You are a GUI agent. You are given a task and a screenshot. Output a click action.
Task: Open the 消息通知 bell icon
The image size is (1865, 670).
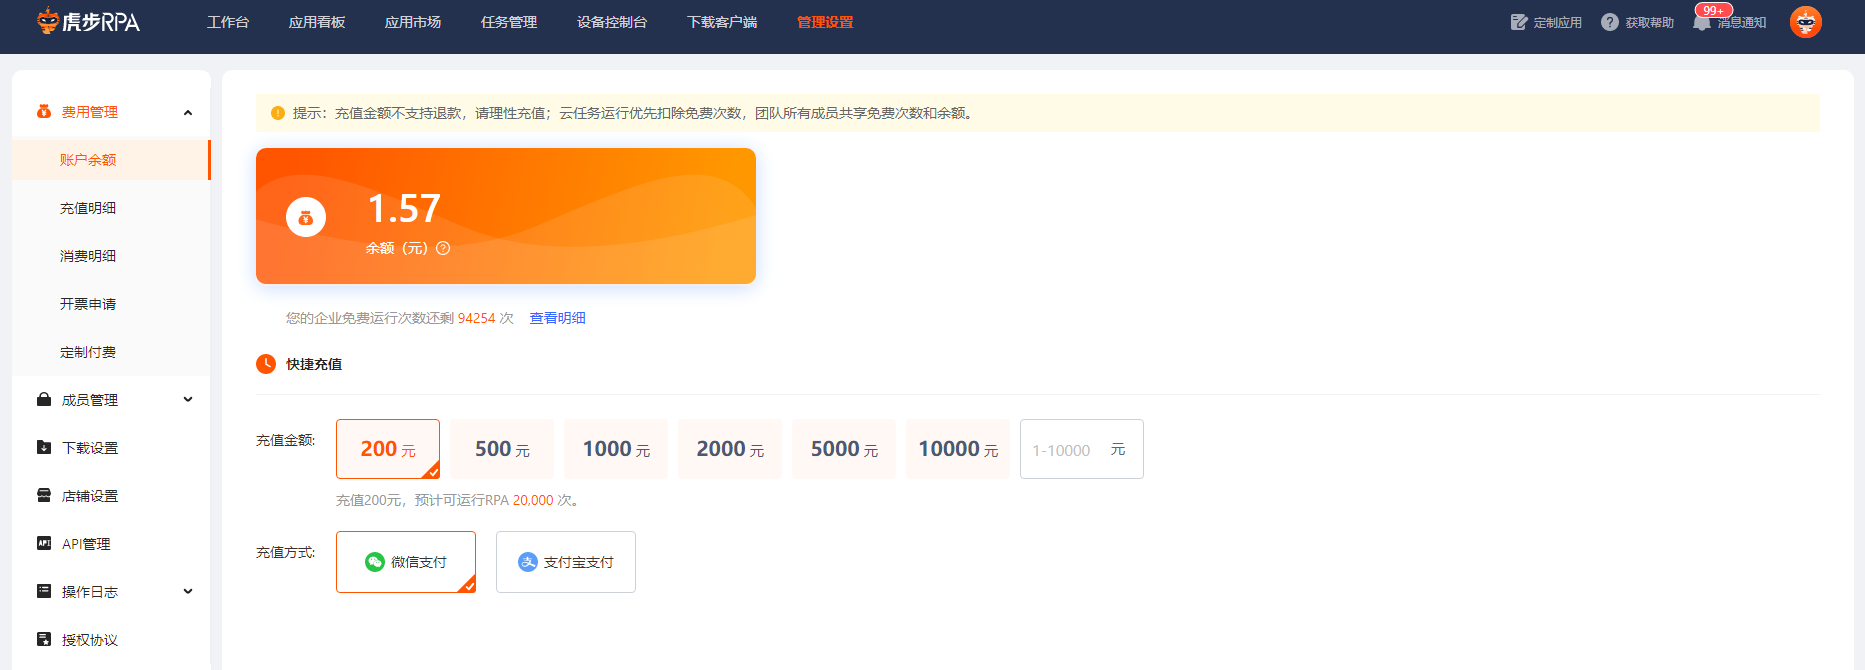coord(1702,23)
